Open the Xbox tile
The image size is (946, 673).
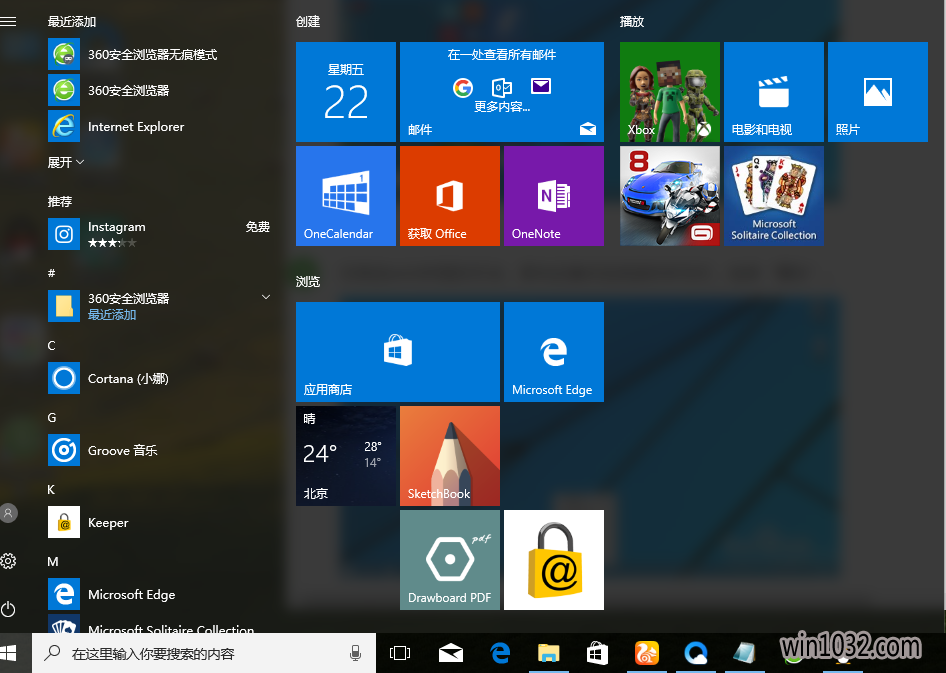(669, 92)
